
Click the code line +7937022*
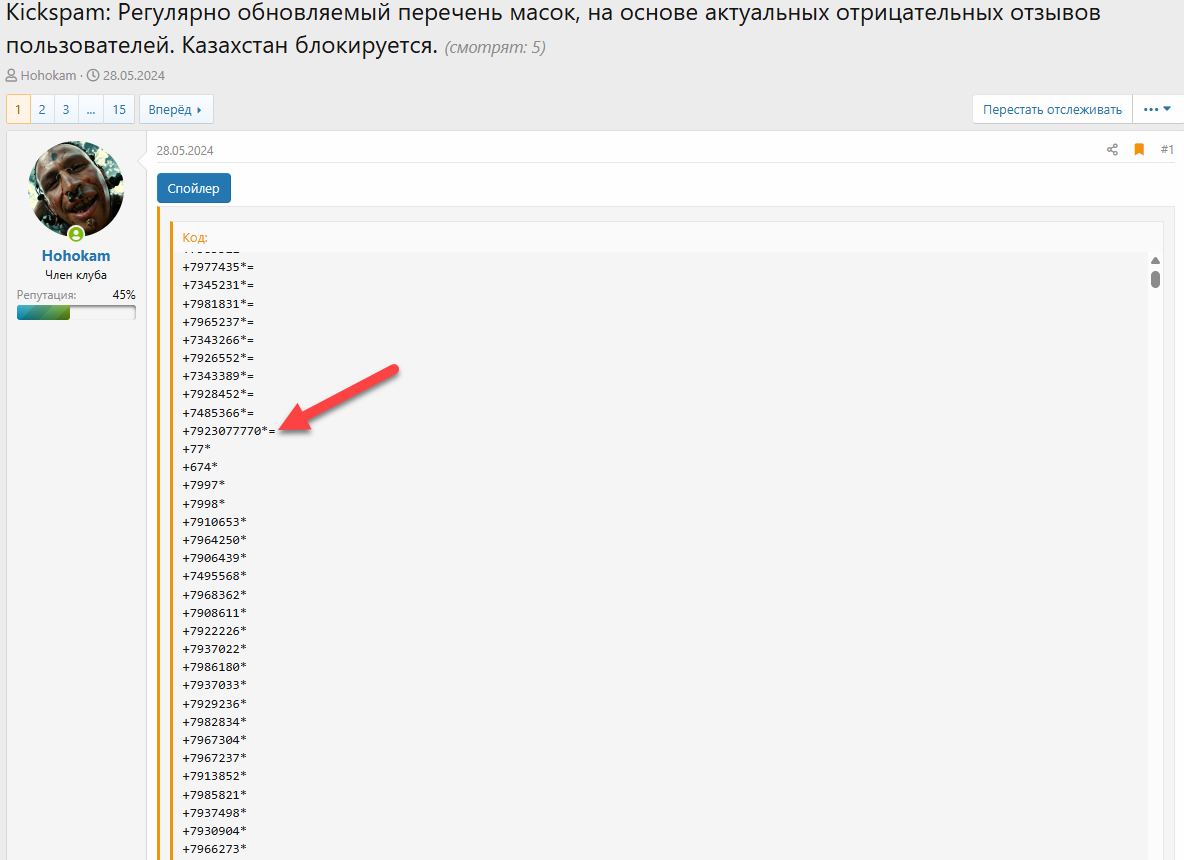tap(214, 649)
